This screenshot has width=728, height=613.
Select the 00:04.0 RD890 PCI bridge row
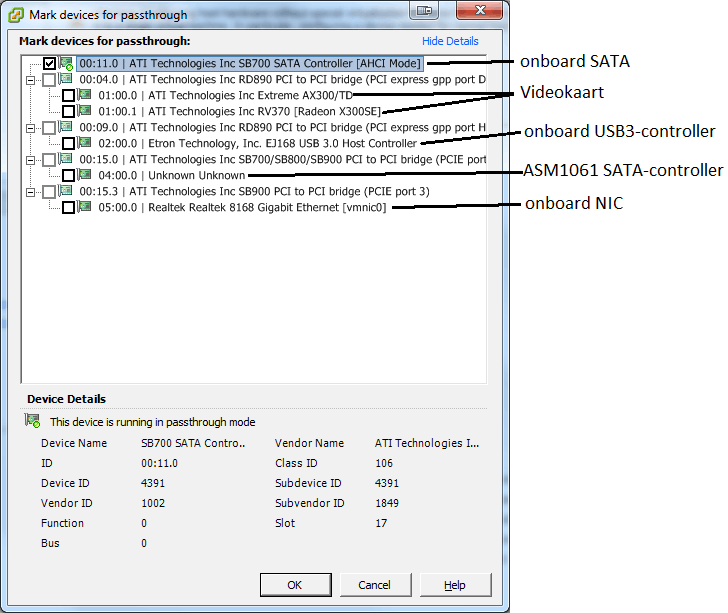pyautogui.click(x=282, y=79)
